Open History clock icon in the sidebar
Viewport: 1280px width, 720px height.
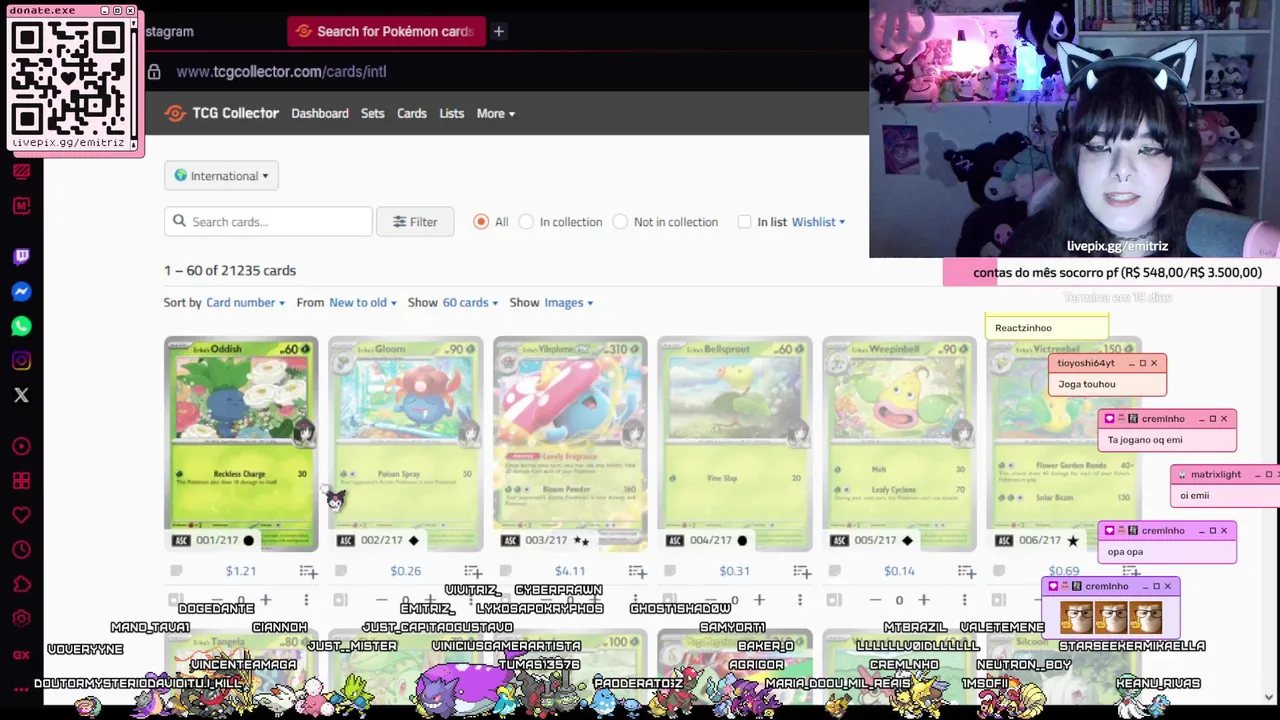pyautogui.click(x=21, y=550)
